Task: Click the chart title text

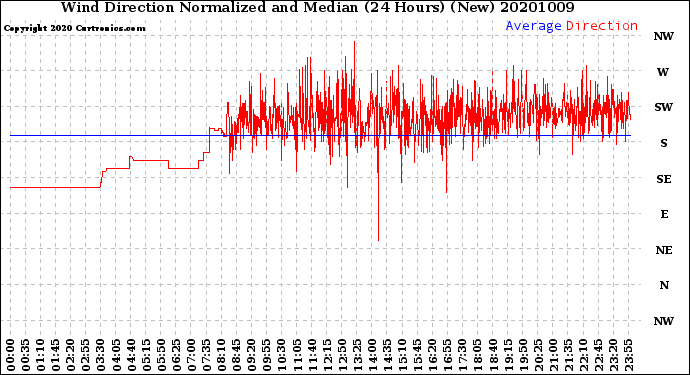Action: 317,7
